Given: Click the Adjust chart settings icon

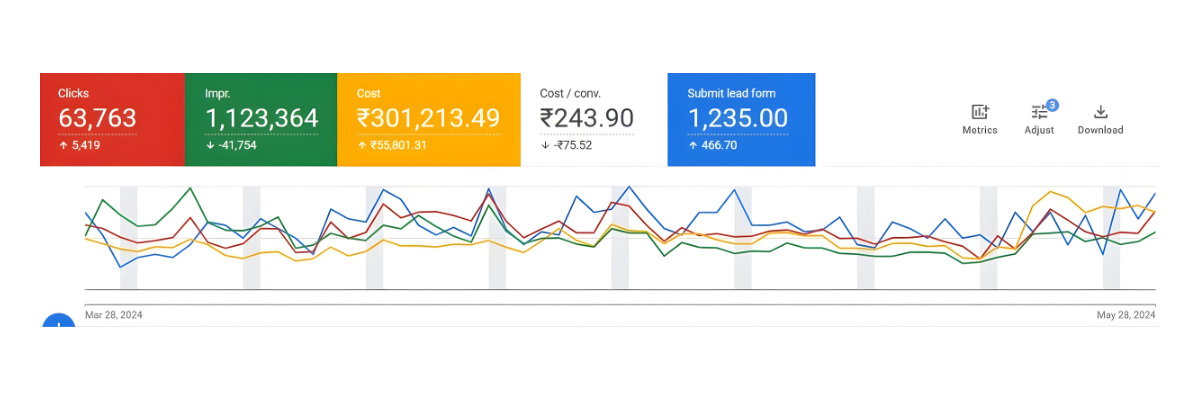Looking at the screenshot, I should (x=1039, y=113).
